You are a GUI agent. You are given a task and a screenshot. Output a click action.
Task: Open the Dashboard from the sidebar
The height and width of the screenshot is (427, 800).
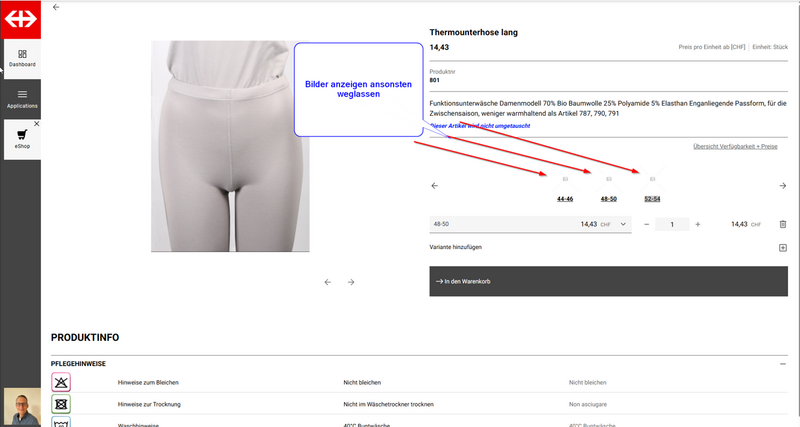[22, 58]
